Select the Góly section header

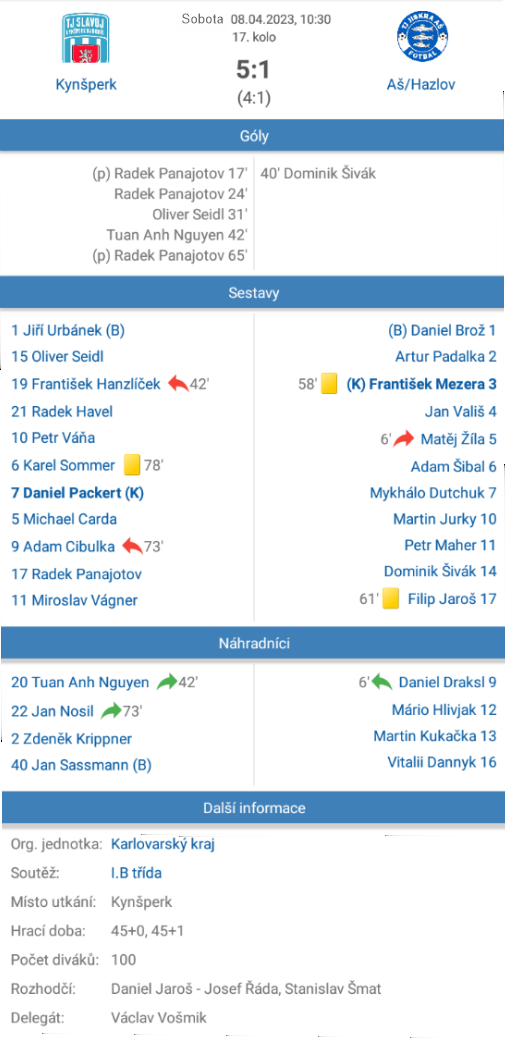[252, 136]
